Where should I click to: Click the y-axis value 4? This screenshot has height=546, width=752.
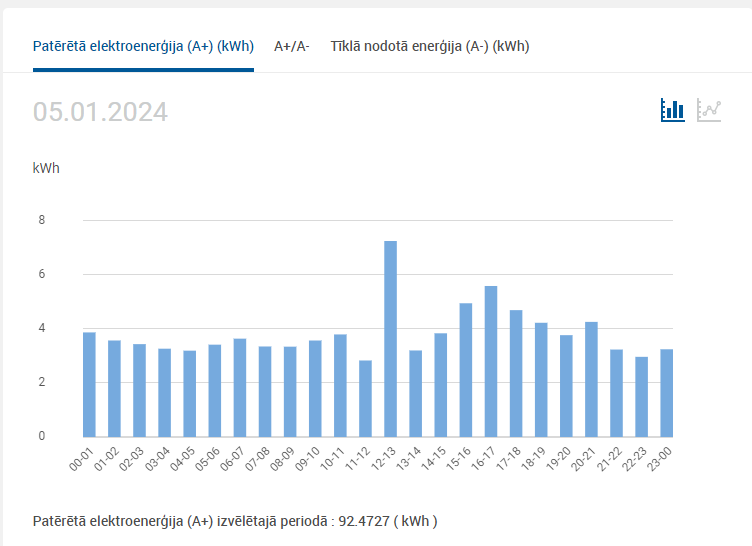(x=42, y=328)
